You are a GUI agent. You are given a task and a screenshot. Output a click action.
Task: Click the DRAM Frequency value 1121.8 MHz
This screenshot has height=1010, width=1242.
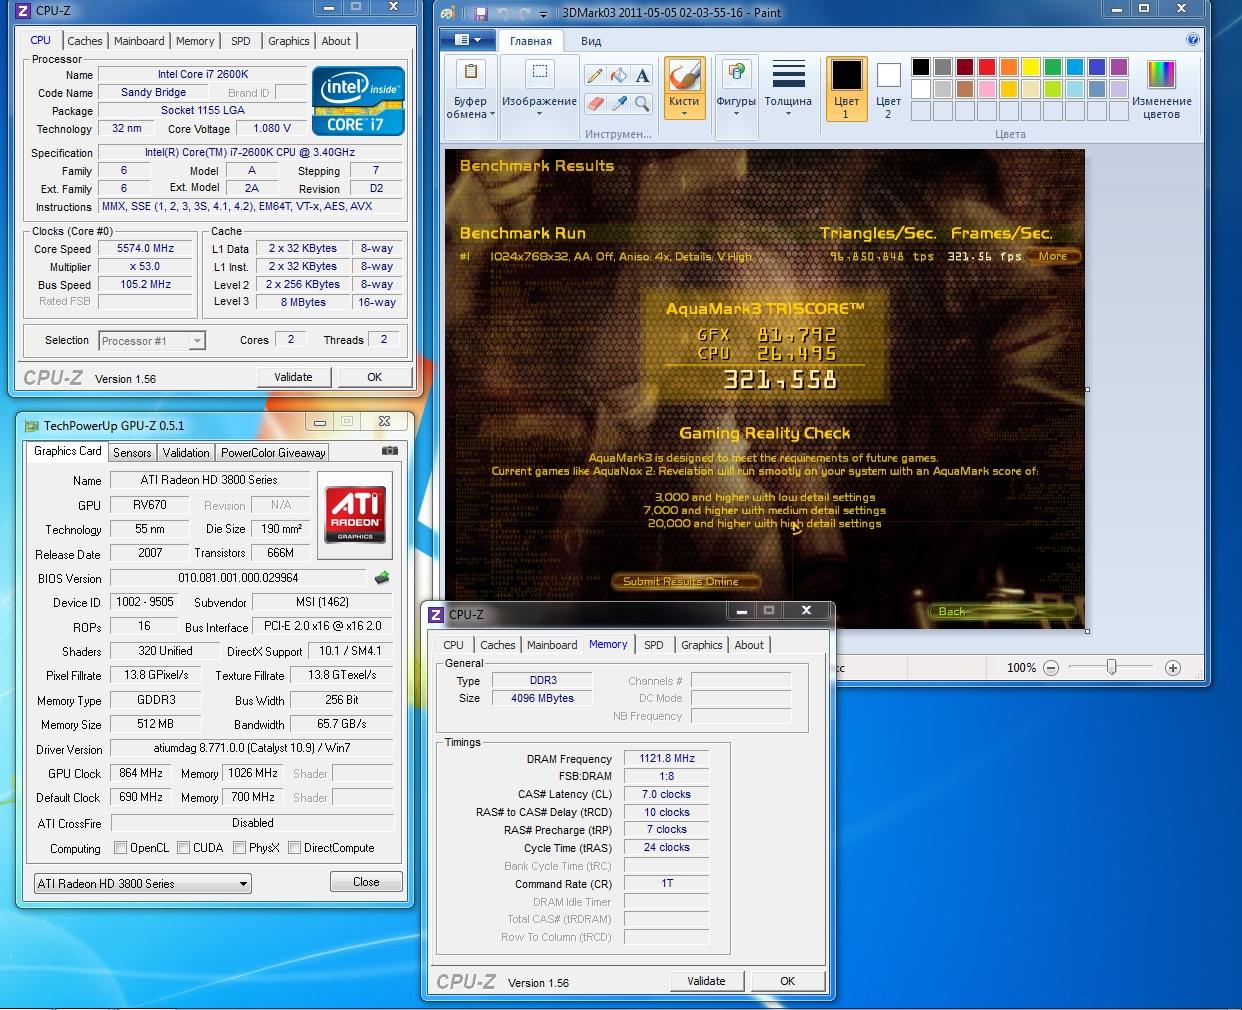point(666,759)
